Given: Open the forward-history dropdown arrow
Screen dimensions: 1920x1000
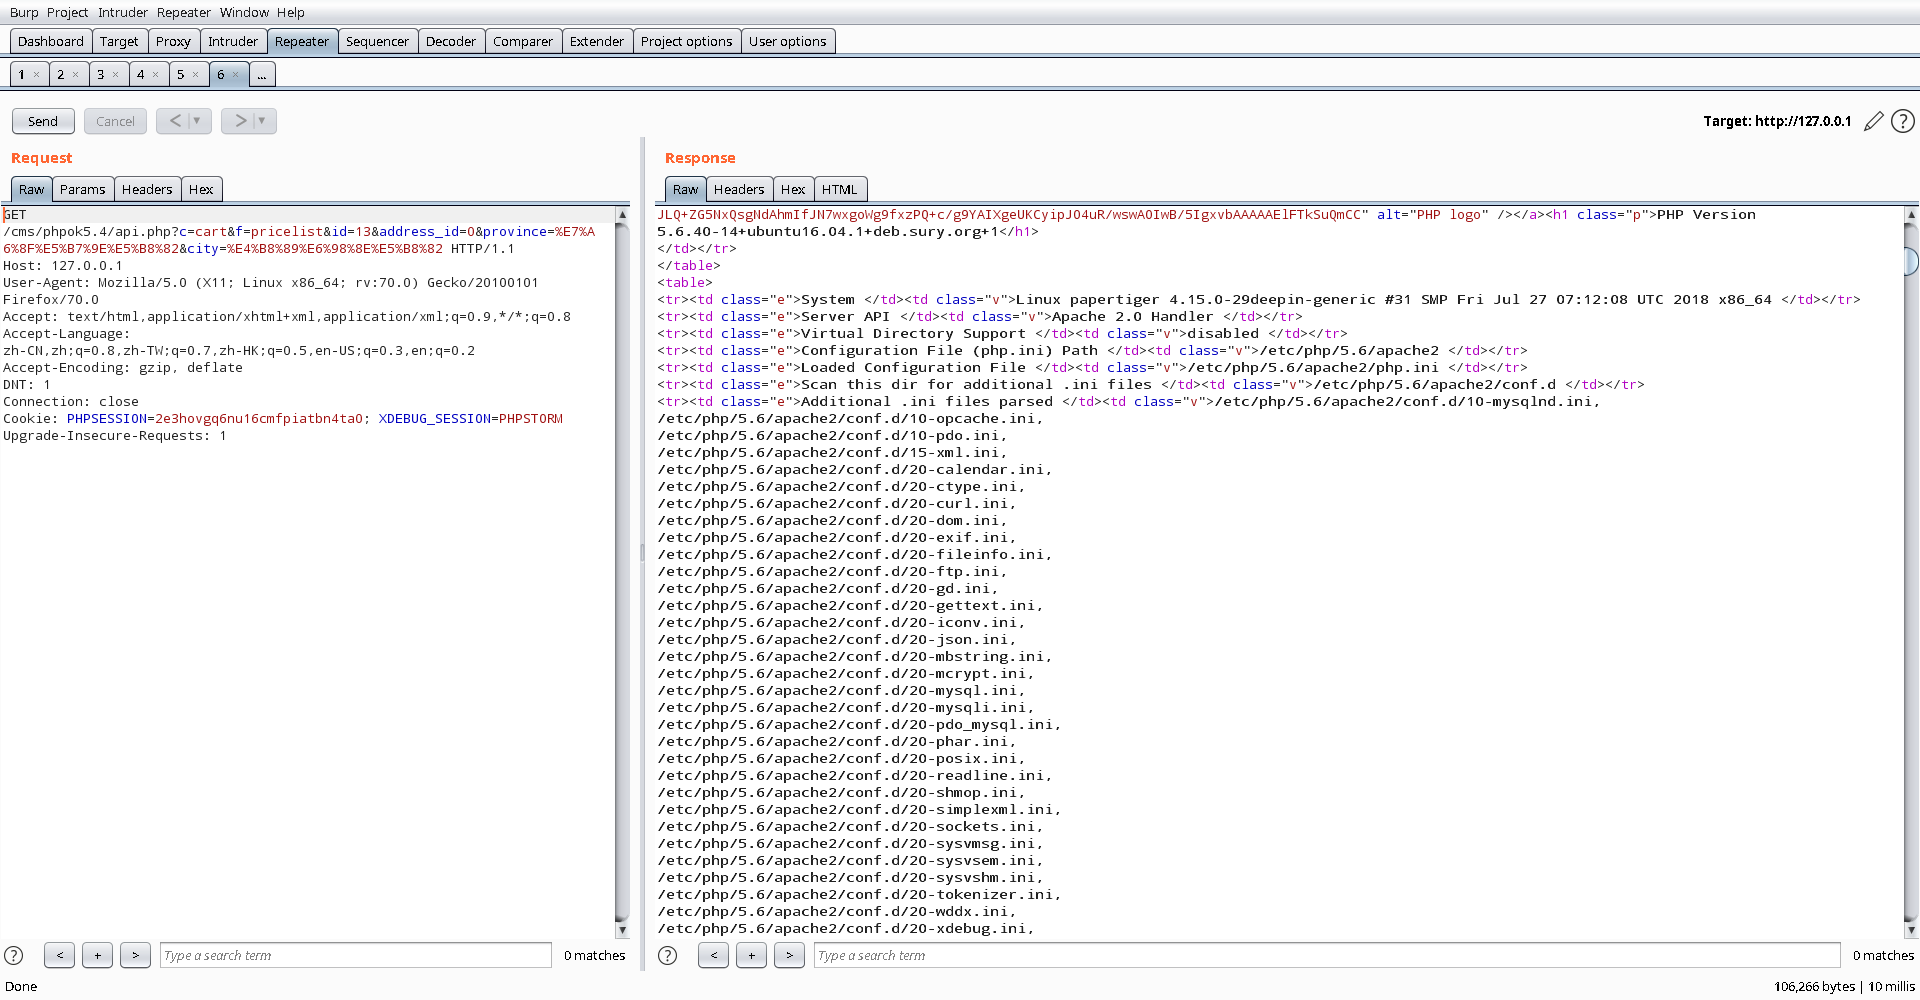Looking at the screenshot, I should pos(260,121).
